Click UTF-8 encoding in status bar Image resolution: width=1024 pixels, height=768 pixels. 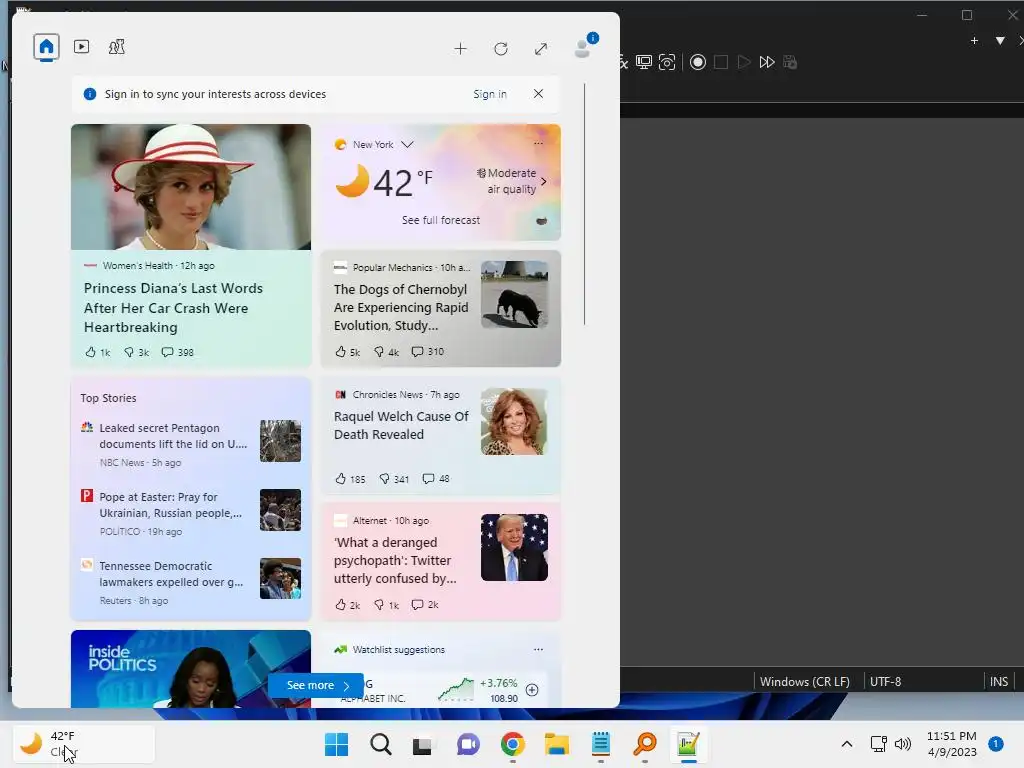coord(886,681)
